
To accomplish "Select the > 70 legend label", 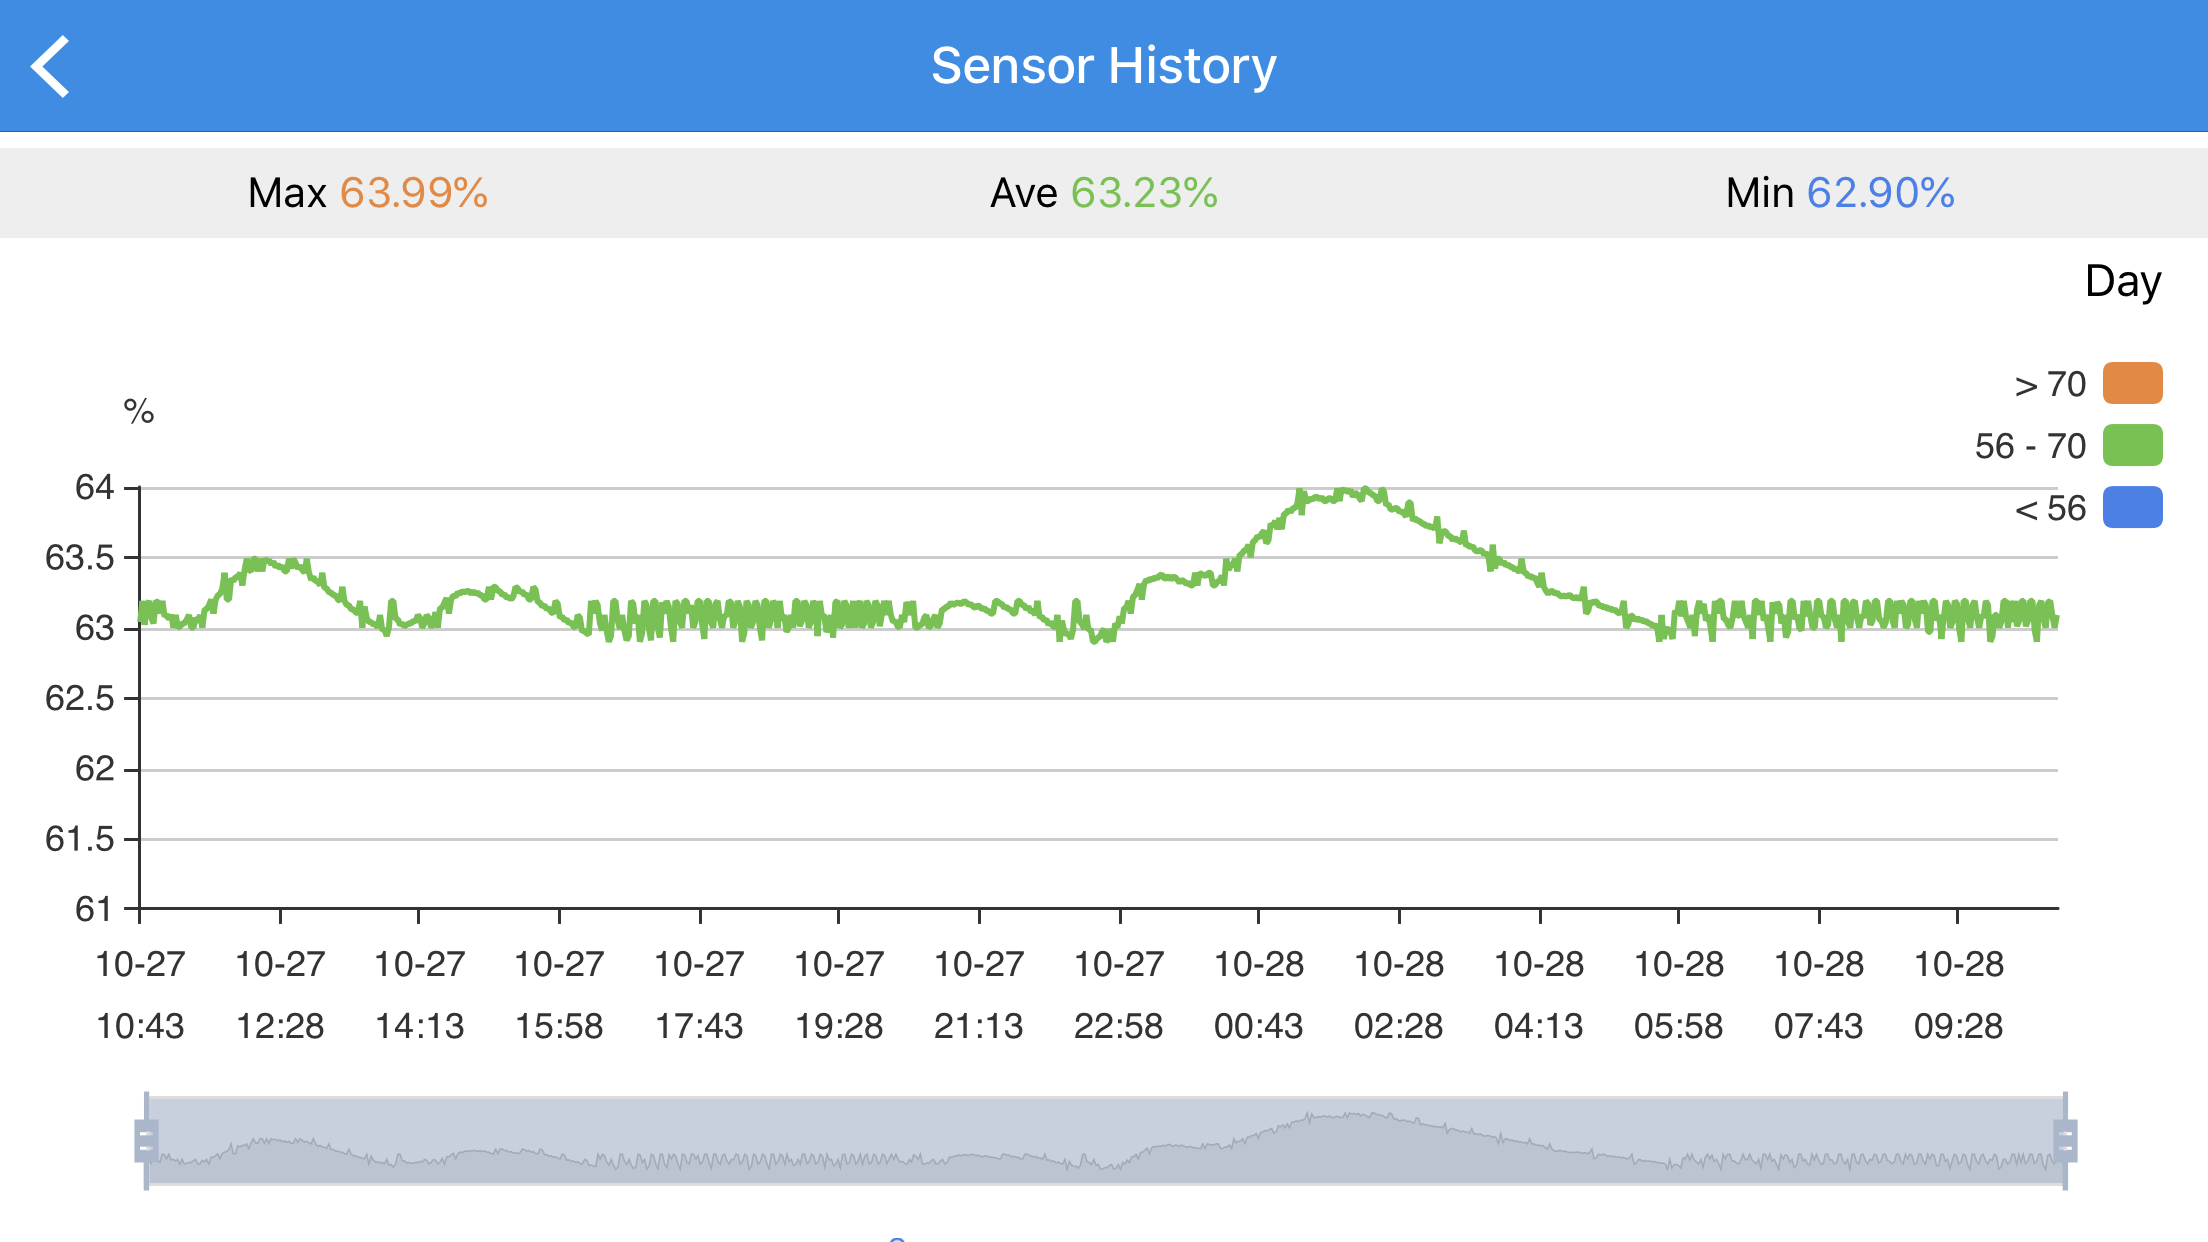I will tap(2050, 384).
